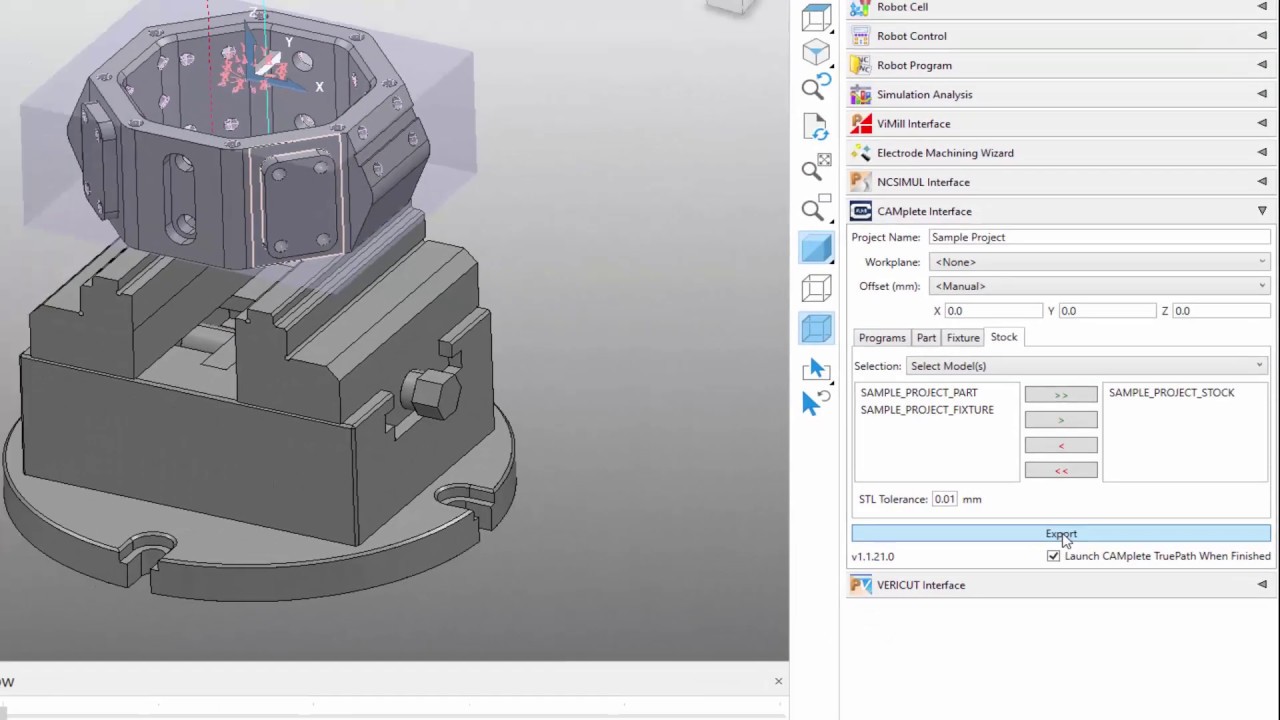Click the STL Tolerance value field
Viewport: 1280px width, 720px height.
pyautogui.click(x=945, y=499)
